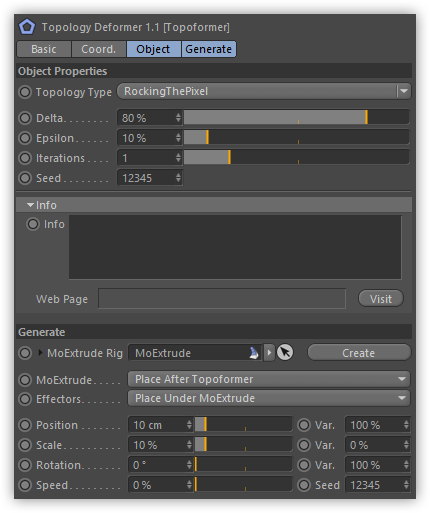Viewport: 430px width, 513px height.
Task: Open the MoExtrude Rig link field arrow menu
Action: pos(269,352)
